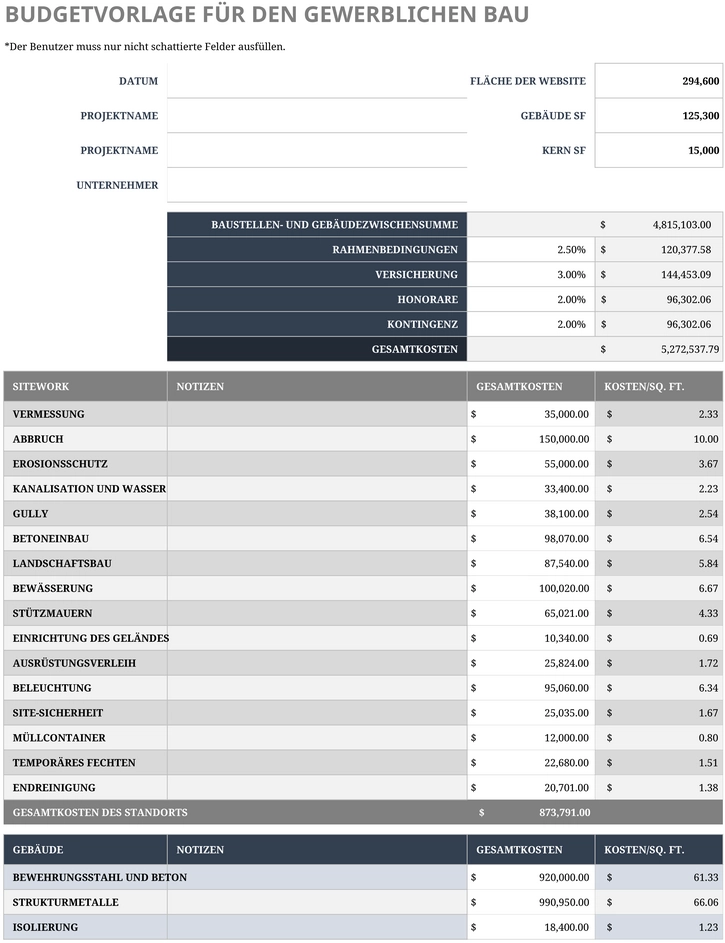The image size is (725, 943).
Task: Click the BETONEINBAU cost 98,070.00
Action: point(531,538)
